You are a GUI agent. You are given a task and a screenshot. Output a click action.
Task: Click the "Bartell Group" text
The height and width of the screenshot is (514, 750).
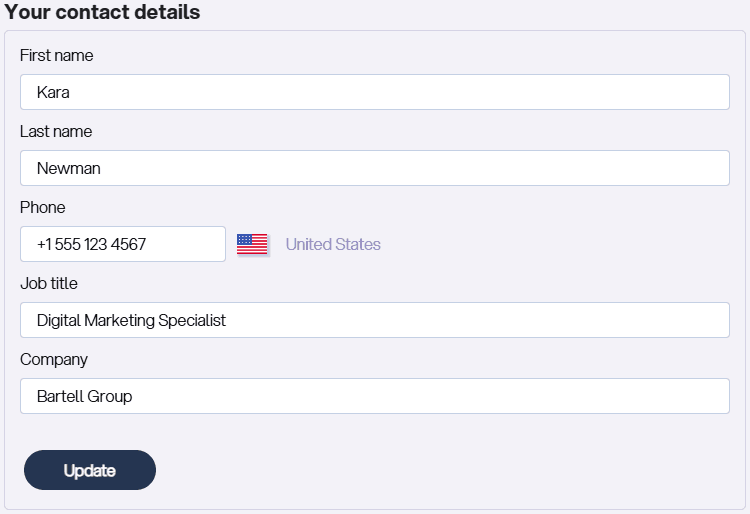[x=84, y=396]
